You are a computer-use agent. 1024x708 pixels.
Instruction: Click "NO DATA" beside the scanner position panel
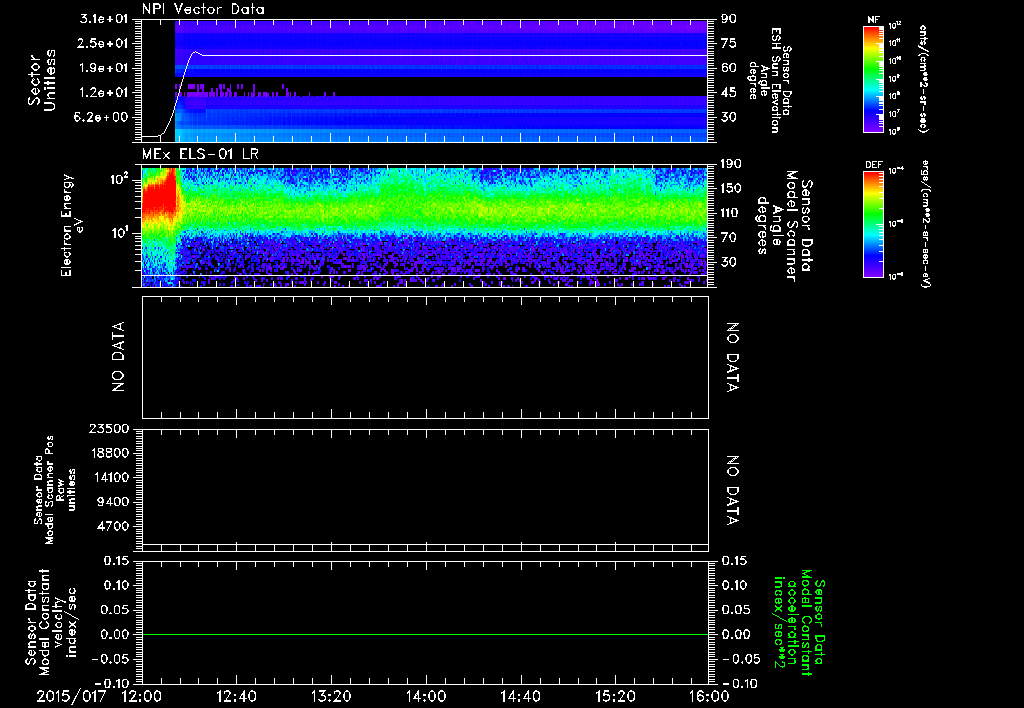732,491
